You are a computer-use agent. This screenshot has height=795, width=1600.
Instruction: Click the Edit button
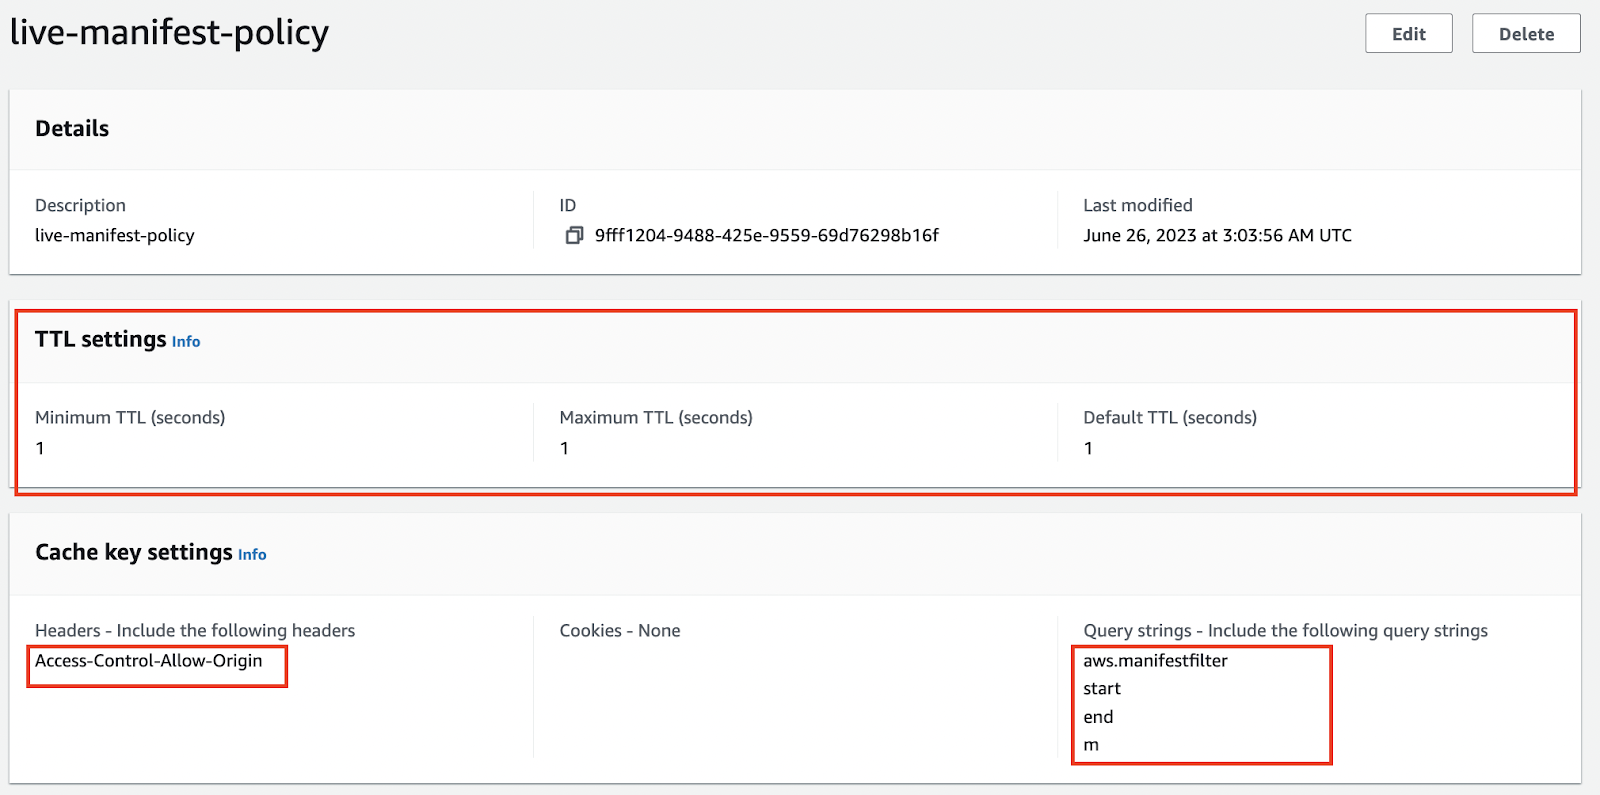[1408, 34]
